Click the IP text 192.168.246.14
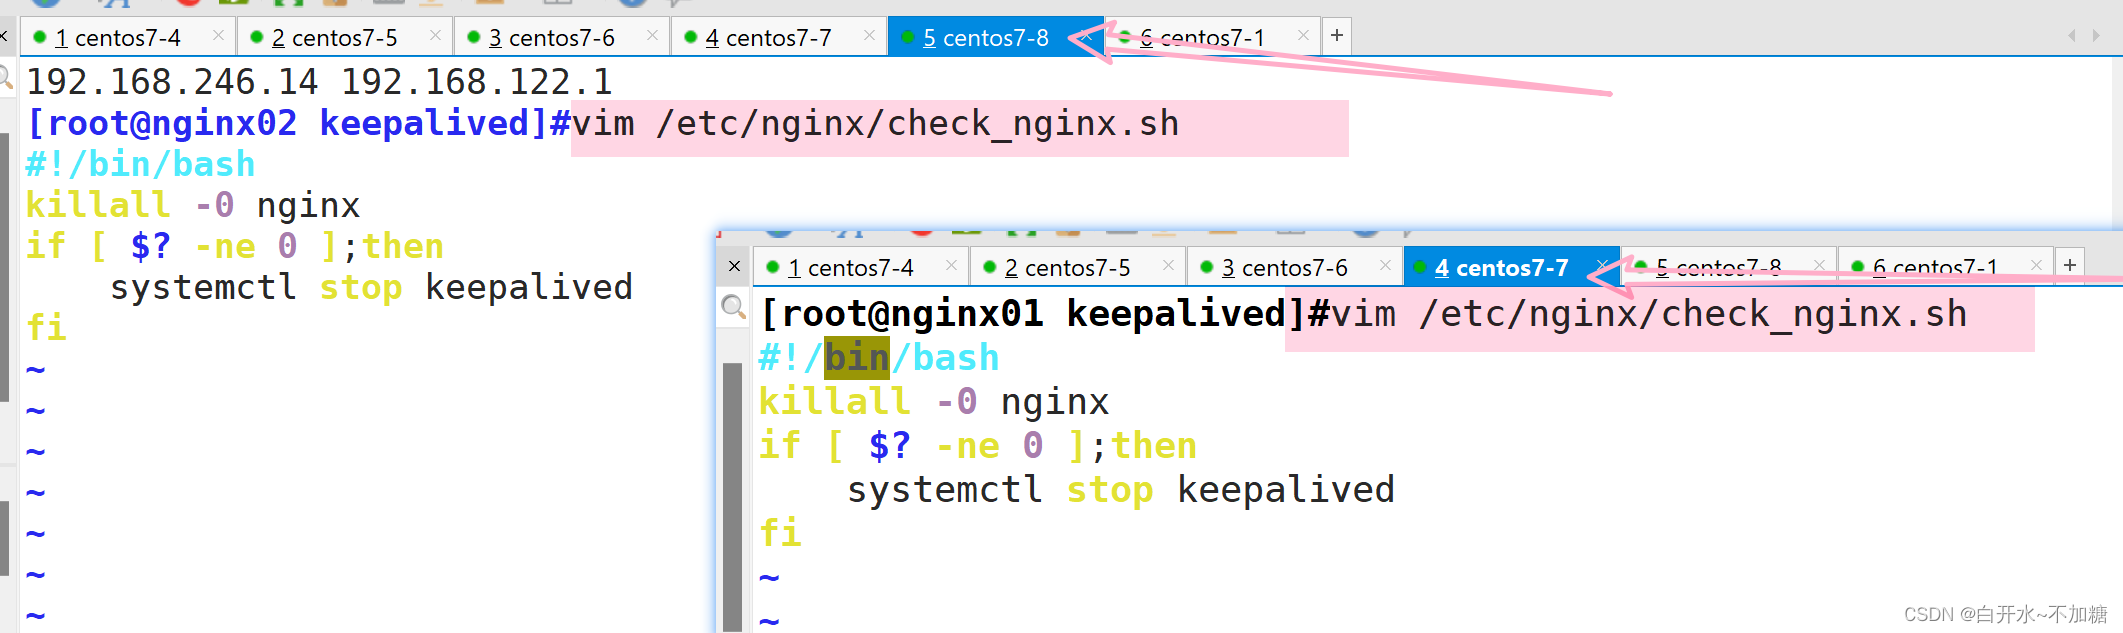This screenshot has height=633, width=2123. tap(172, 82)
